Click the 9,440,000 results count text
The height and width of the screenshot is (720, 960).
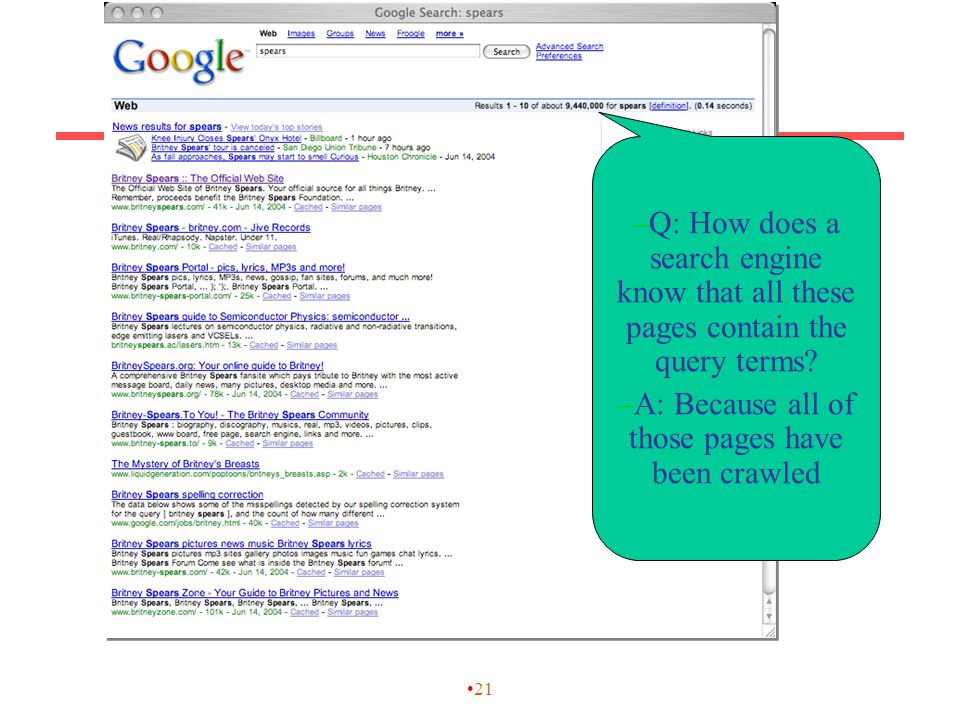click(584, 106)
